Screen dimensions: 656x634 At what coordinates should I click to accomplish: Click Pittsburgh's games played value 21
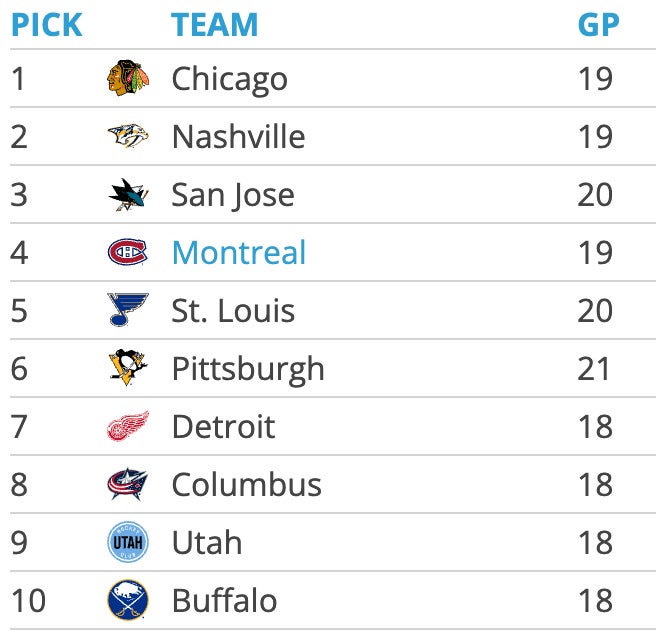click(595, 369)
